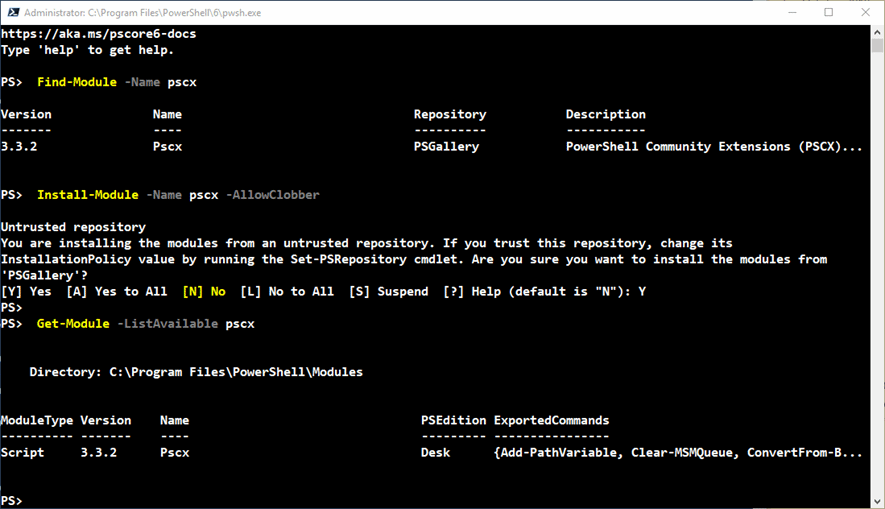
Task: Maximize the PowerShell console window
Action: click(x=828, y=12)
